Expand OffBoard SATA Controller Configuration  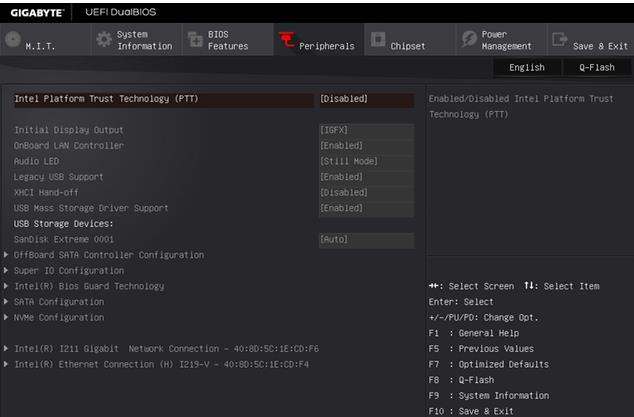(108, 255)
